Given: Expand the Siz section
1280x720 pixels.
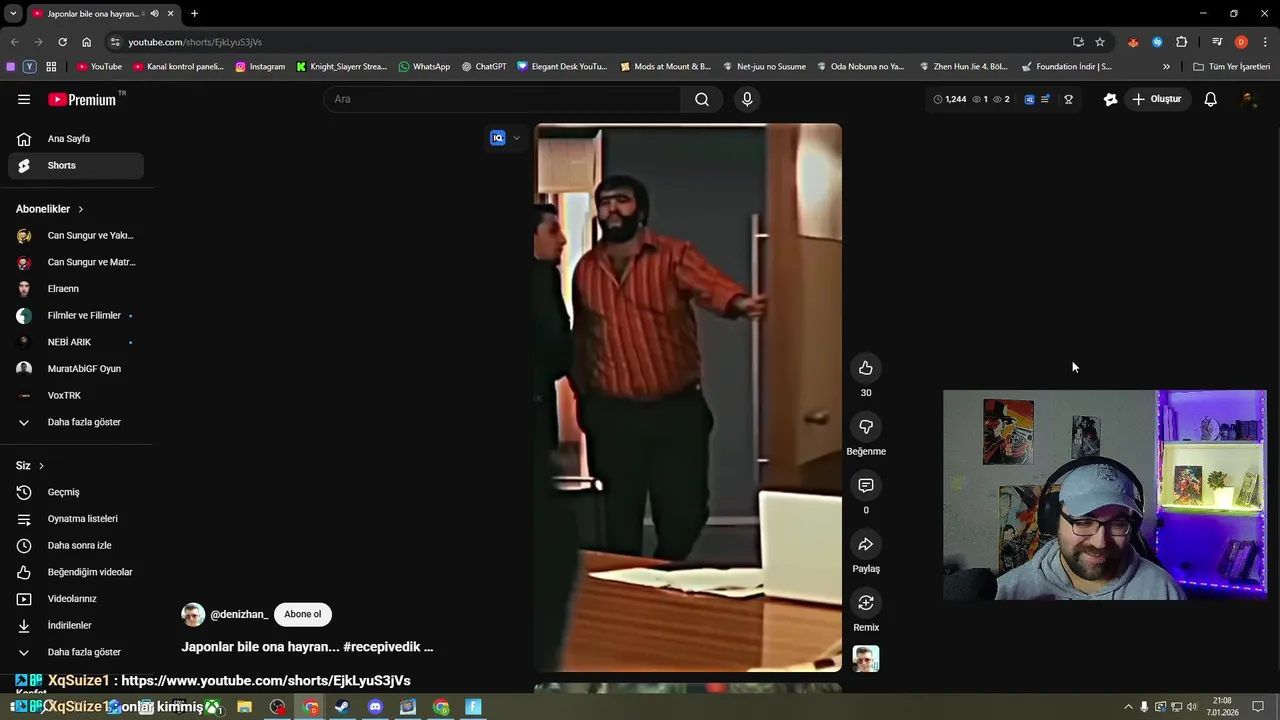Looking at the screenshot, I should tap(30, 466).
